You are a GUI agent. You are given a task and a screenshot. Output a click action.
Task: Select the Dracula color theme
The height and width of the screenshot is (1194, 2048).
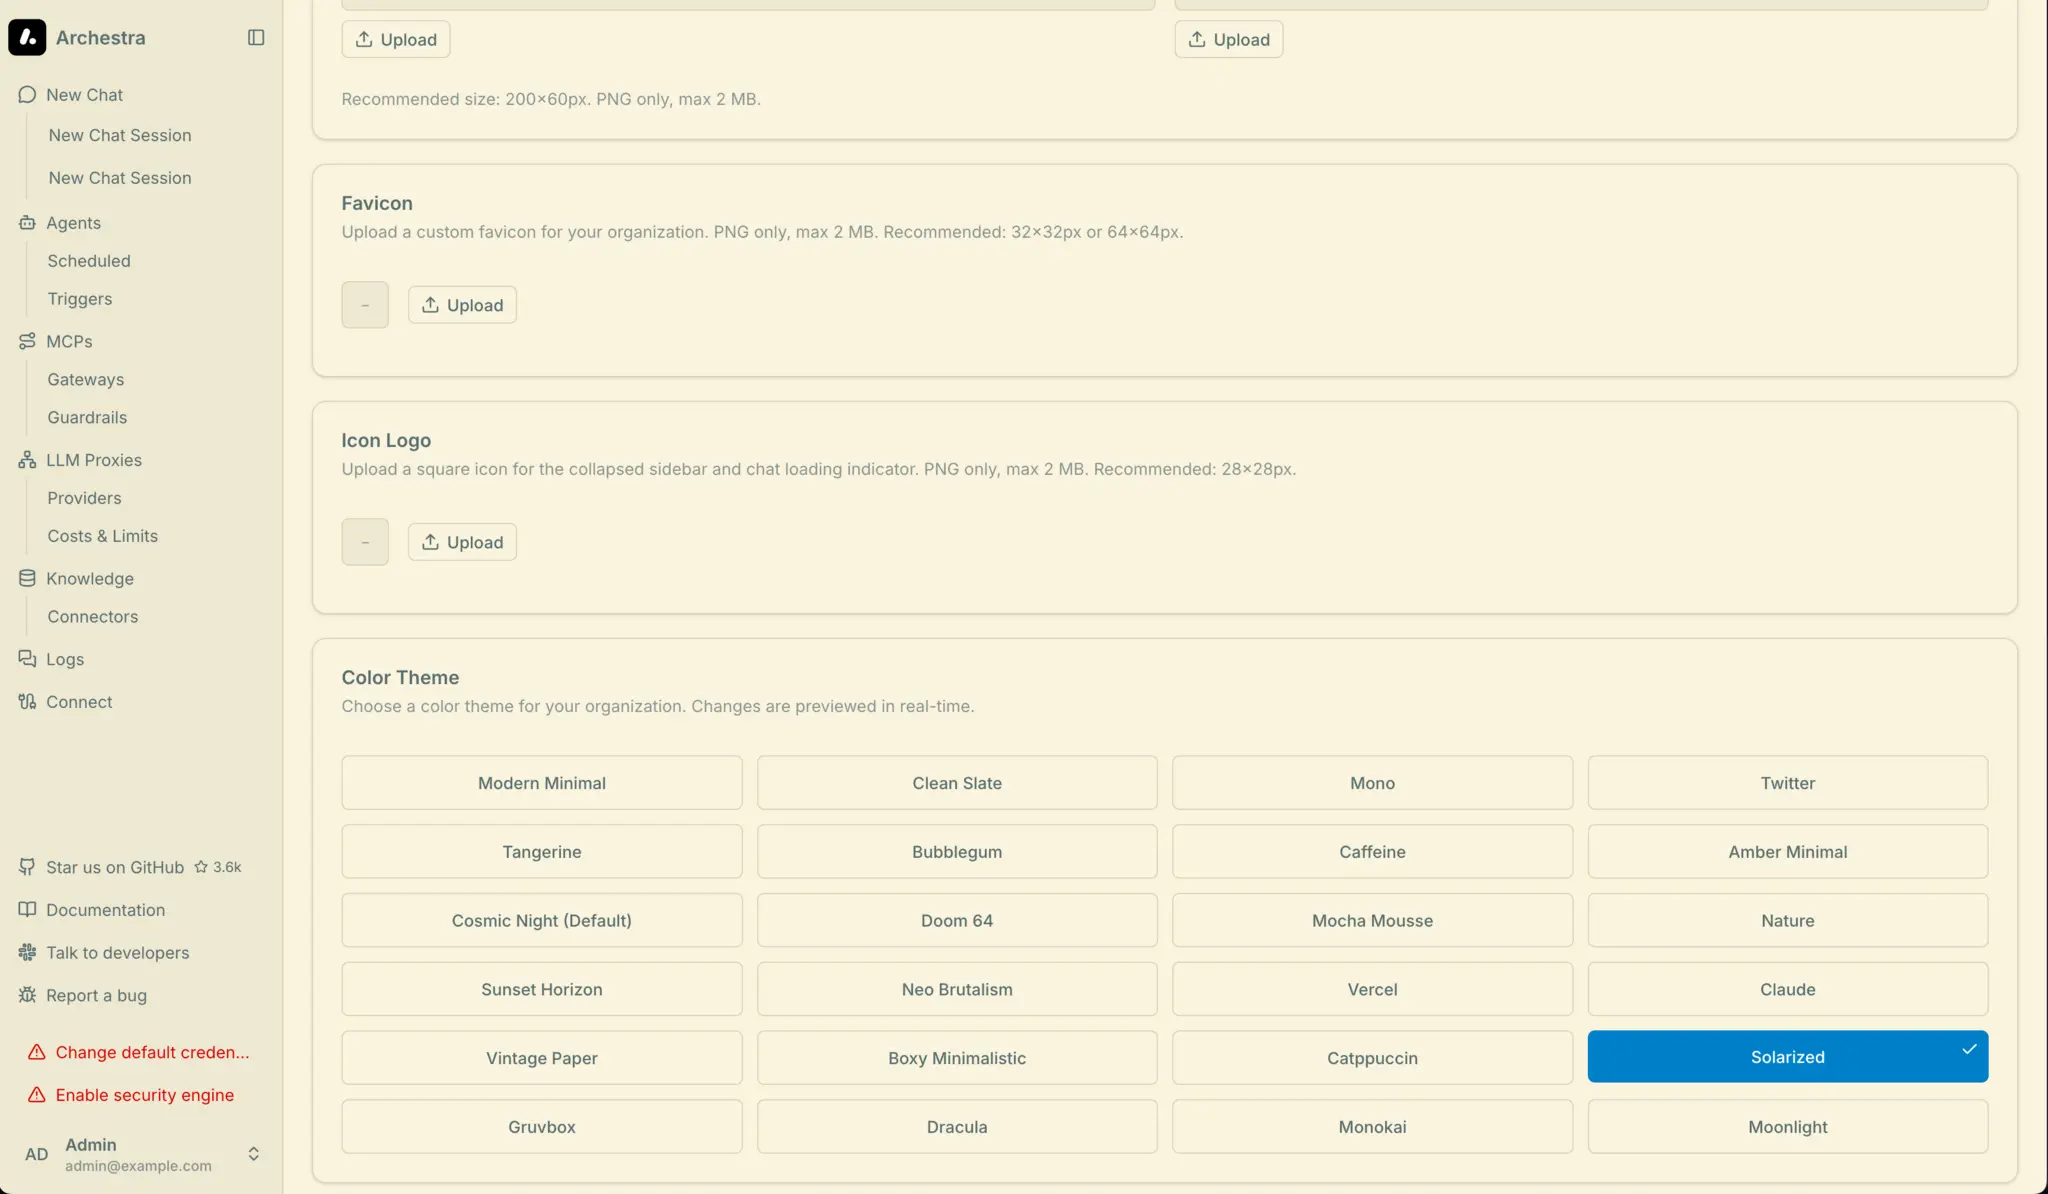coord(956,1127)
